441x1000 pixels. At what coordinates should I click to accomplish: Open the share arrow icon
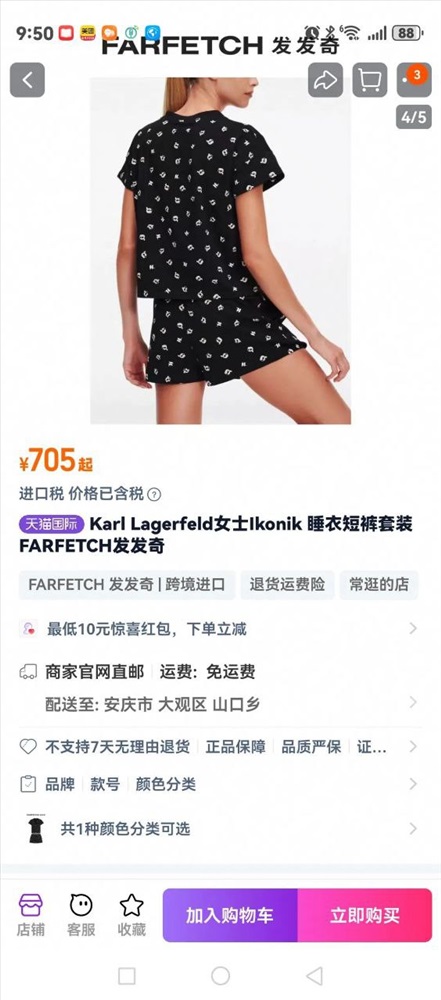click(x=325, y=80)
